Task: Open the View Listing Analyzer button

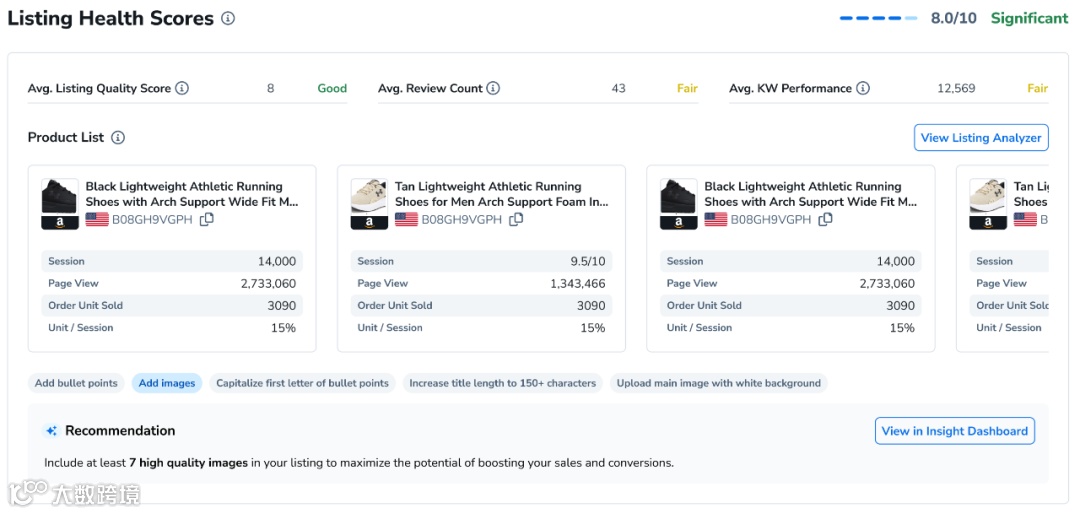Action: click(980, 138)
